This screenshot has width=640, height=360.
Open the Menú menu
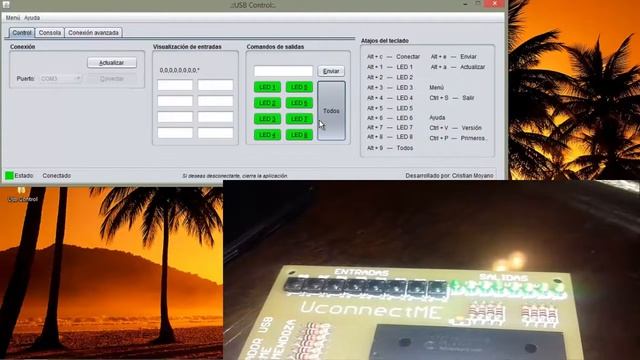pos(13,18)
